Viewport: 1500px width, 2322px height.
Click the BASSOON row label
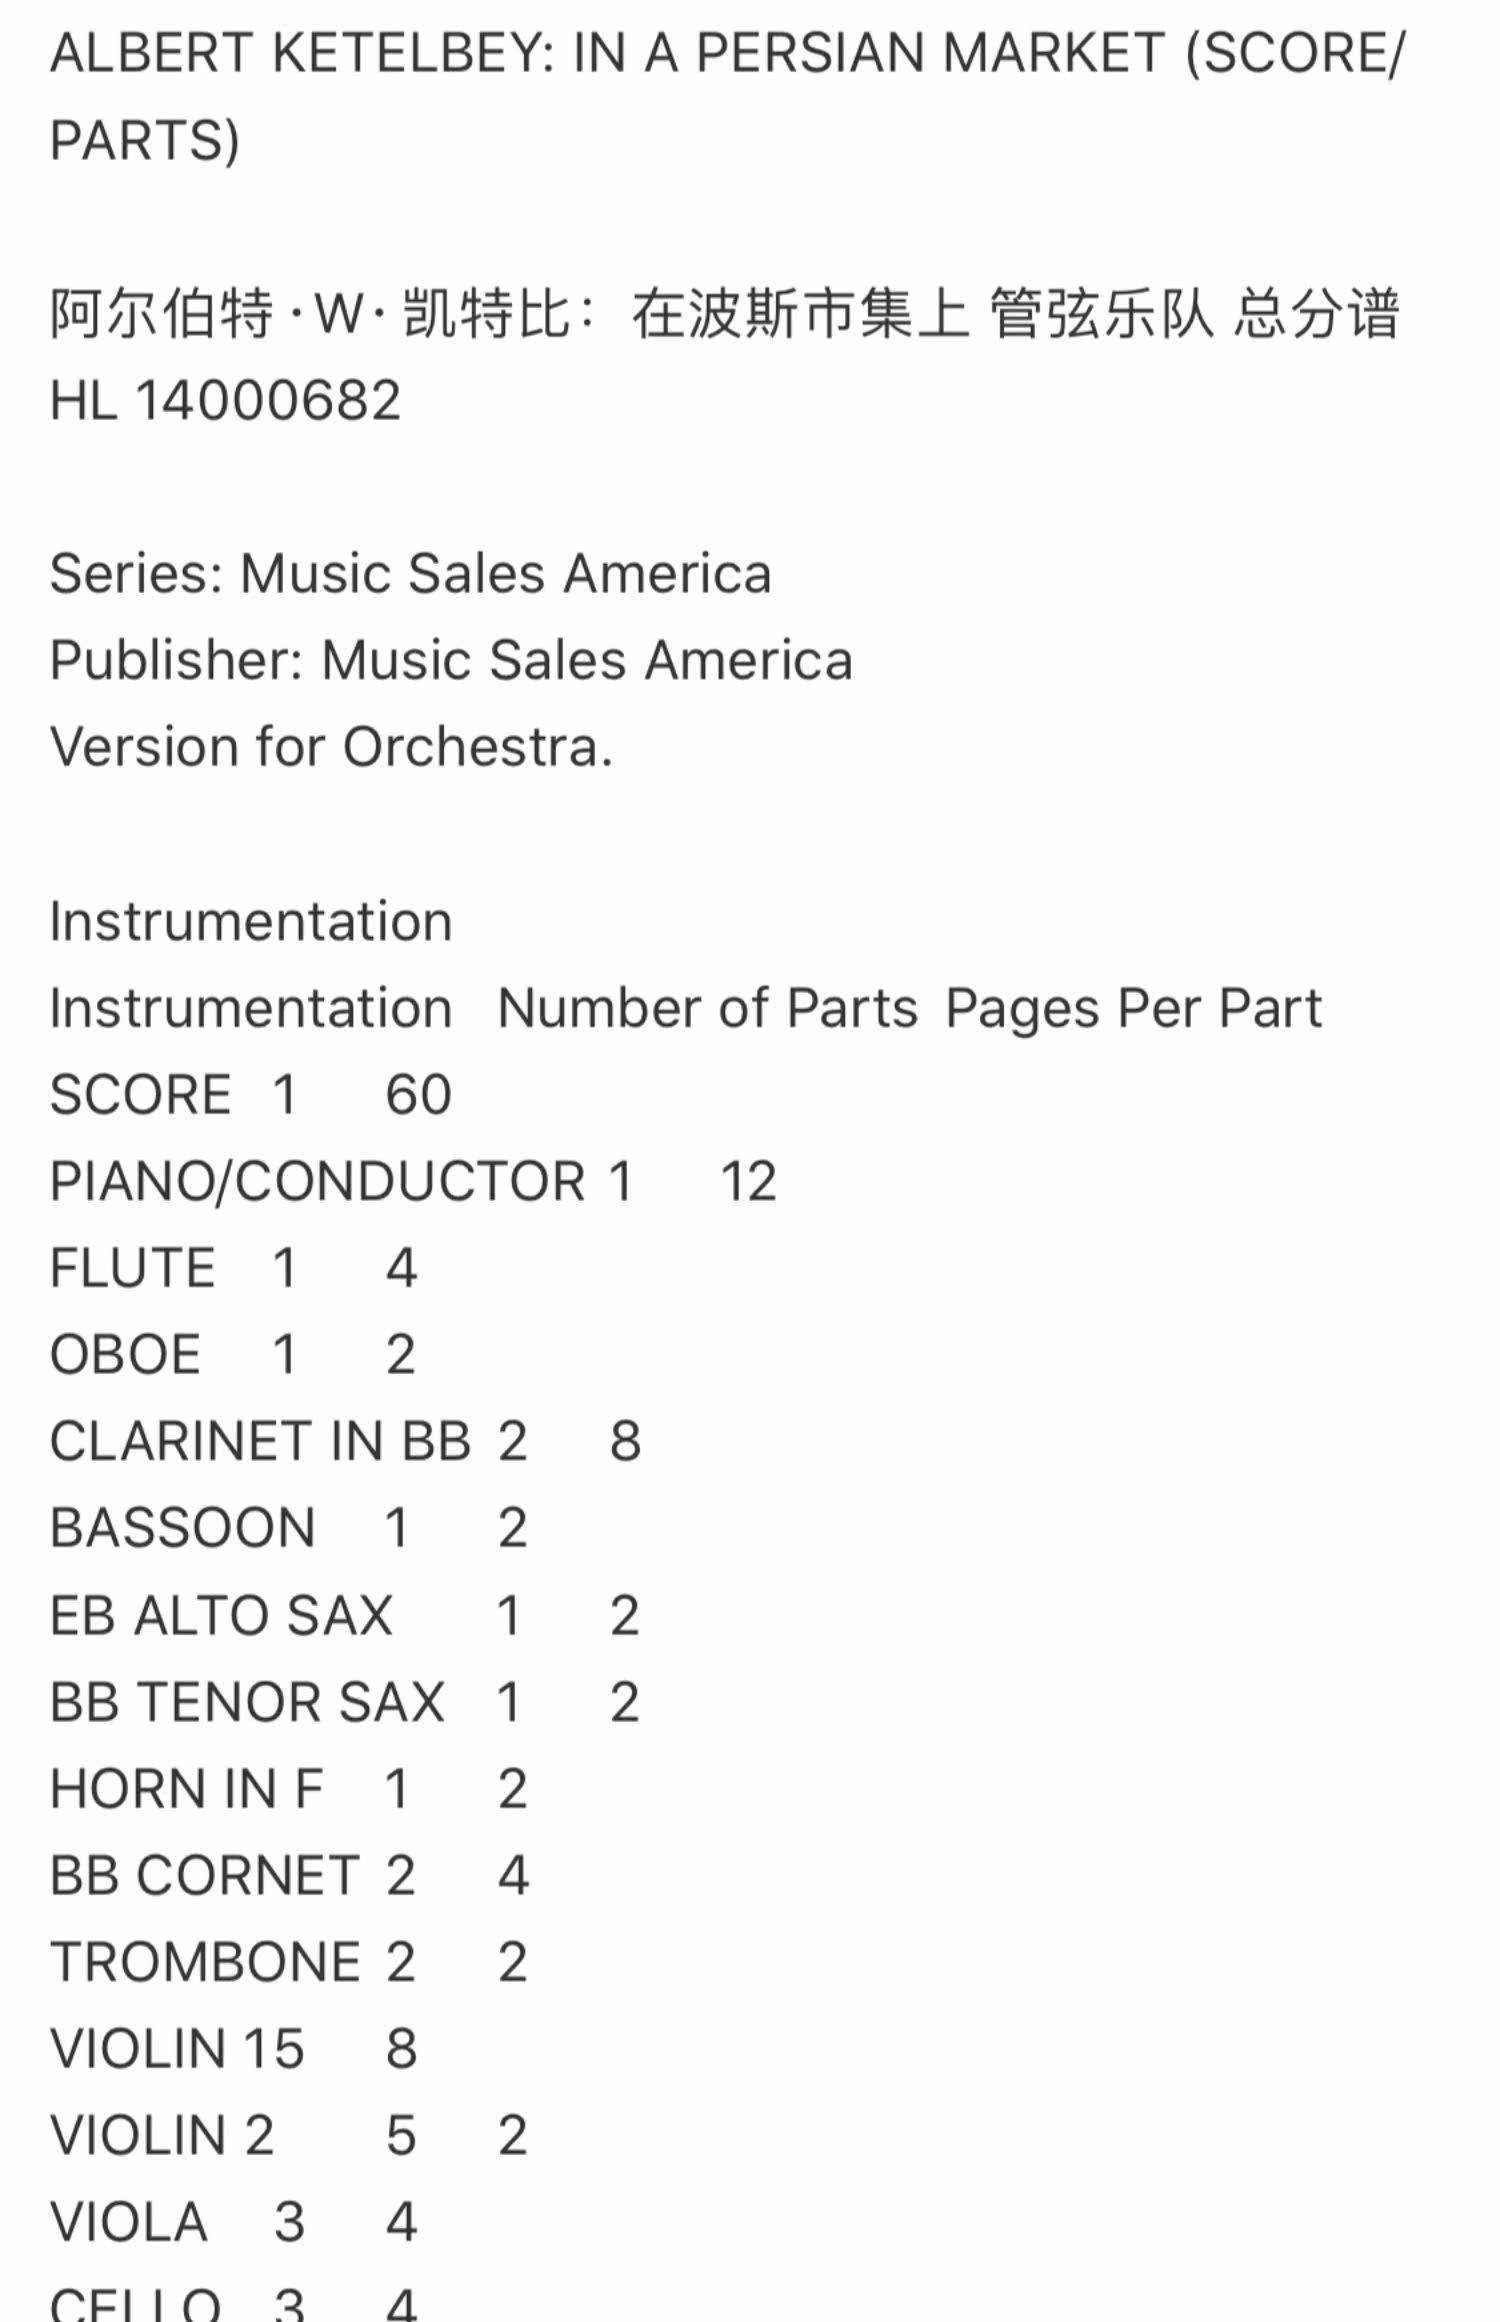point(182,1528)
